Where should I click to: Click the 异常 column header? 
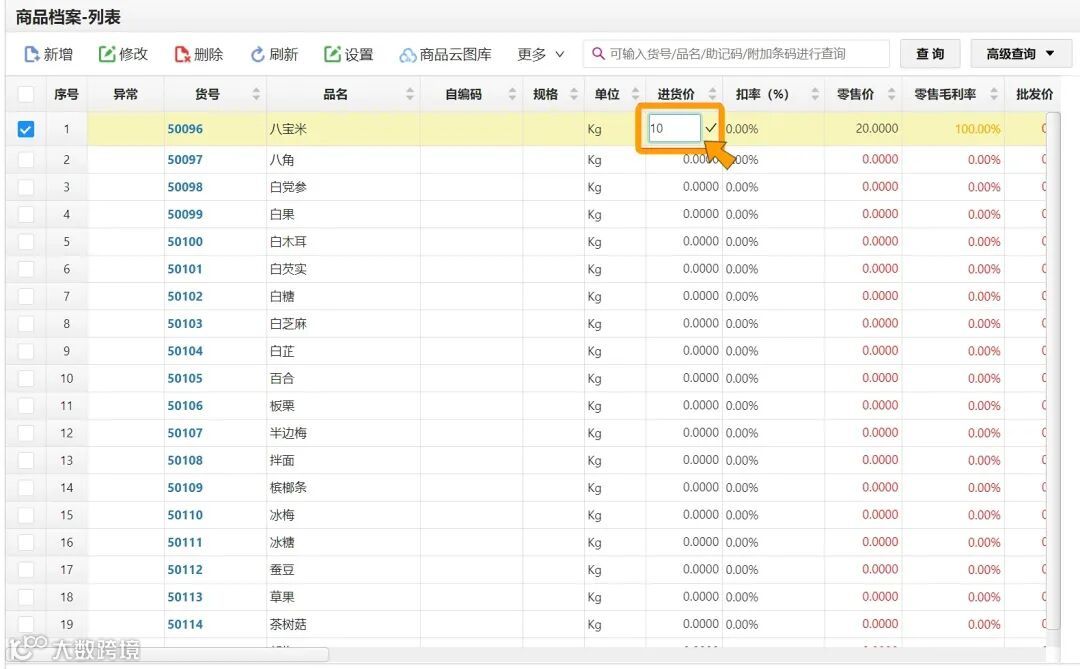[126, 94]
